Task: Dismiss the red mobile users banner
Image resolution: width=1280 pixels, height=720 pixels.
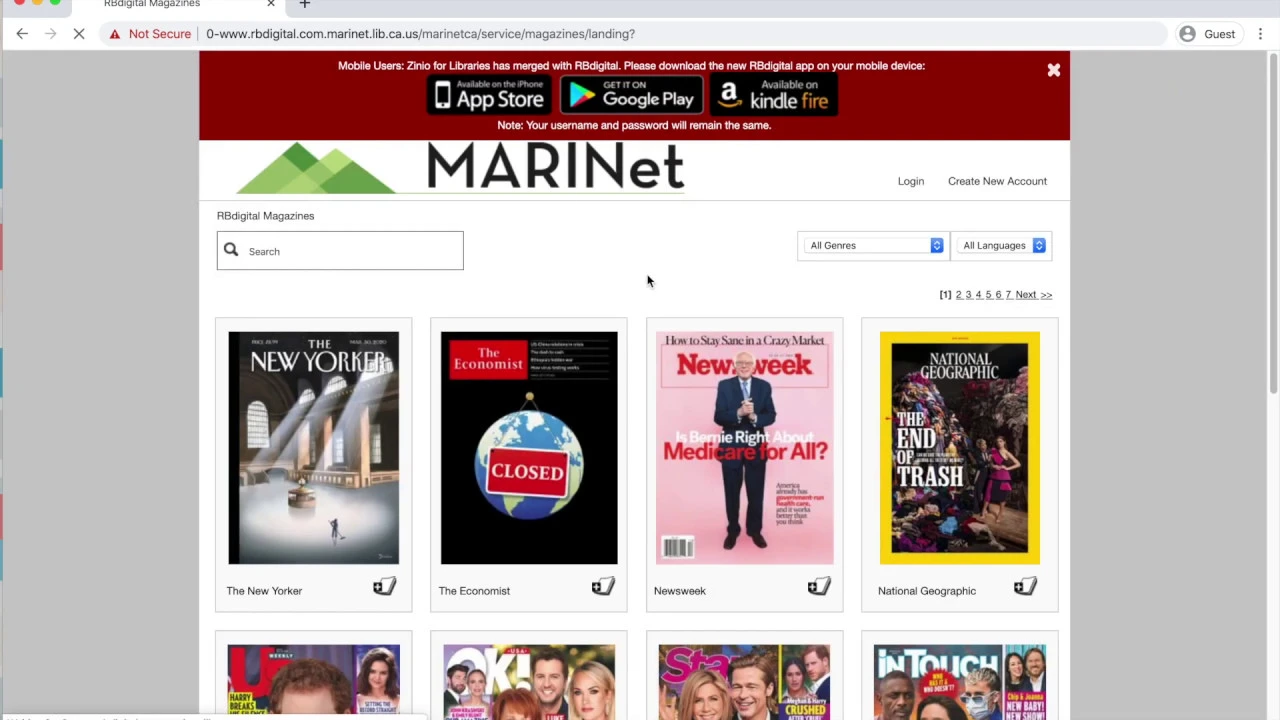Action: [1053, 70]
